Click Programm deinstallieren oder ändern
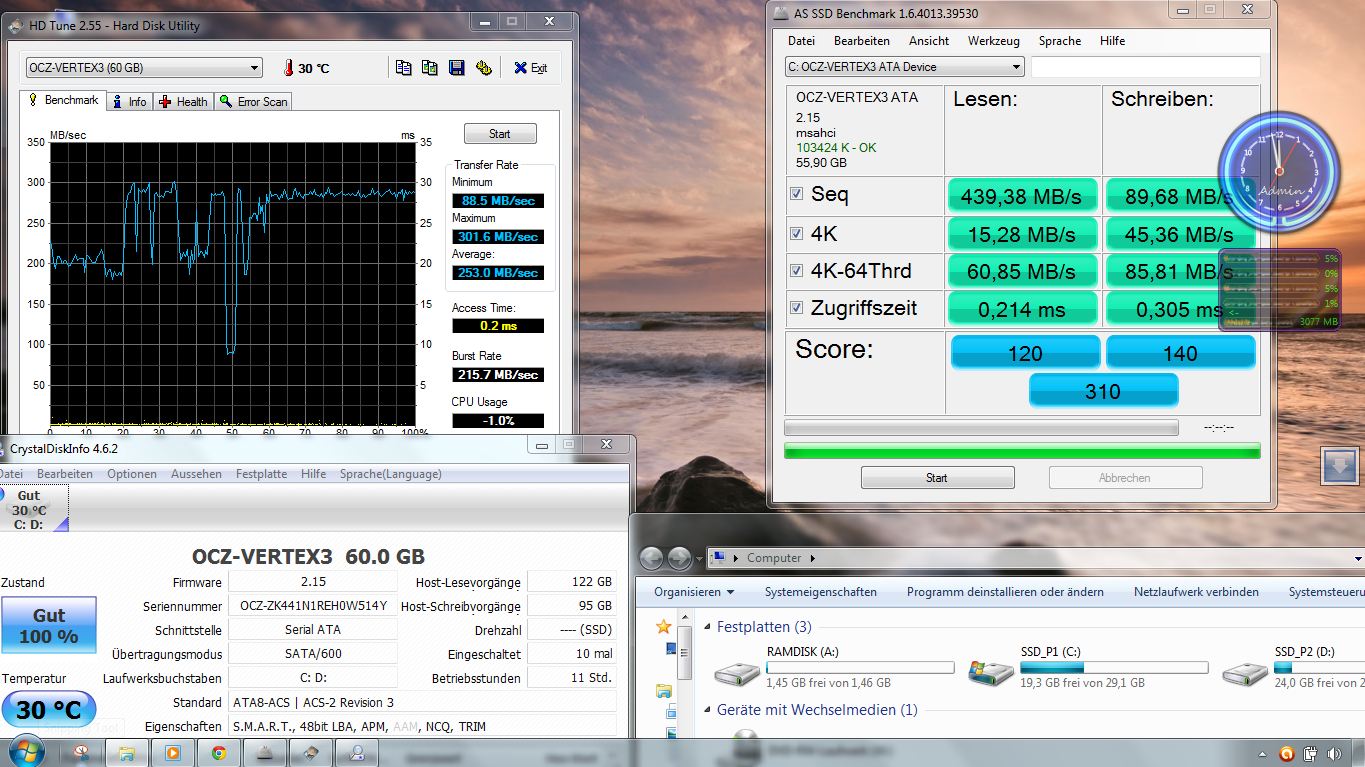1365x767 pixels. click(1005, 592)
